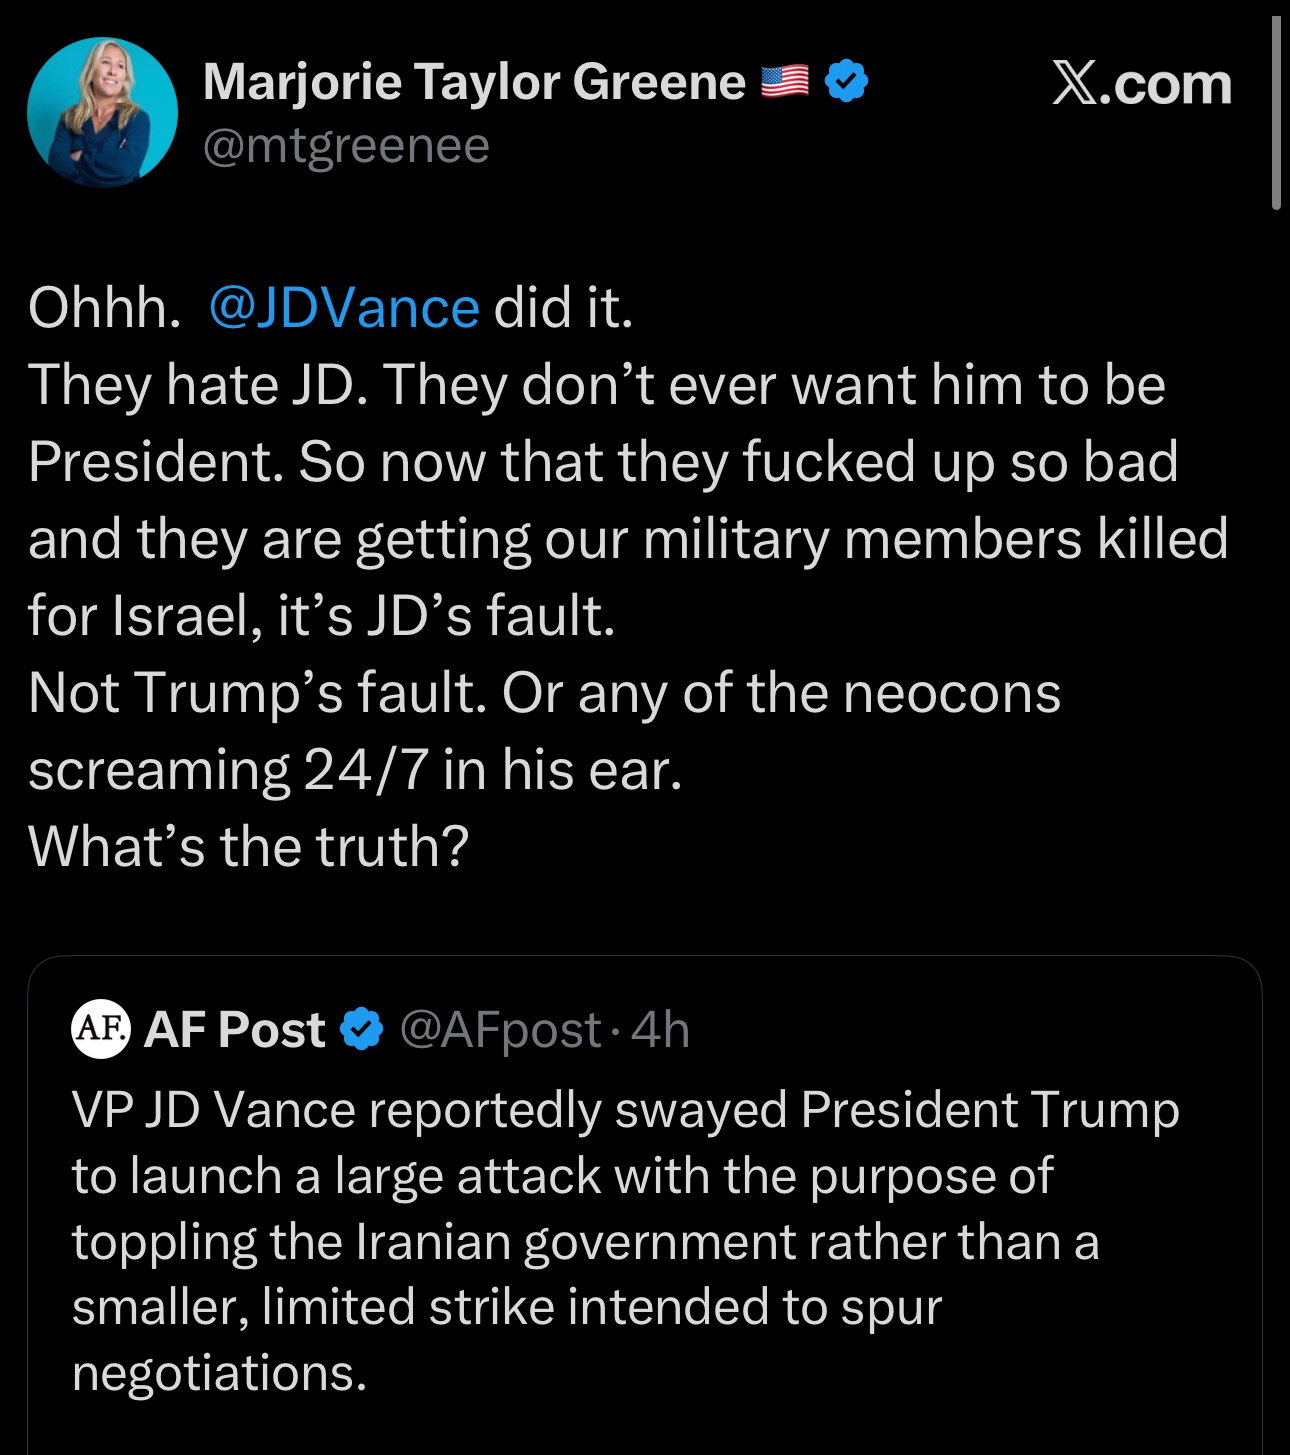Screen dimensions: 1290x1455
Task: Click the X.com logo
Action: pyautogui.click(x=1141, y=84)
